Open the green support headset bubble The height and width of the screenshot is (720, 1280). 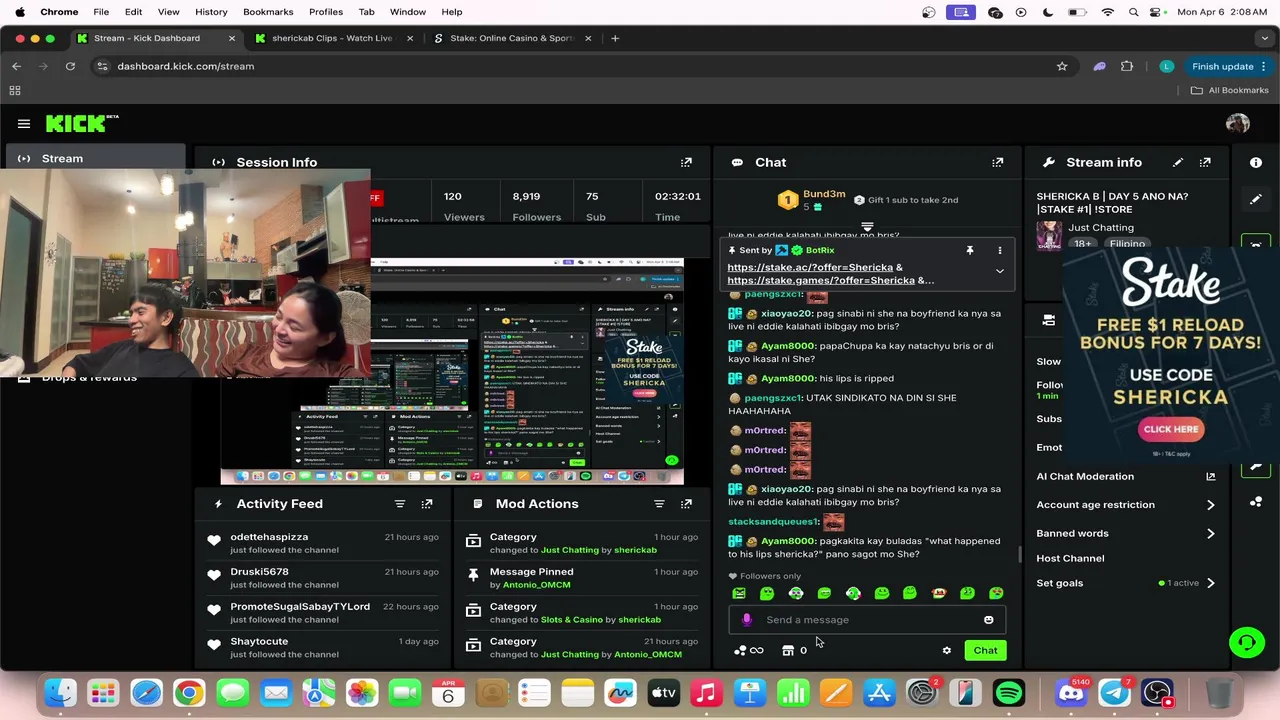coord(1246,642)
